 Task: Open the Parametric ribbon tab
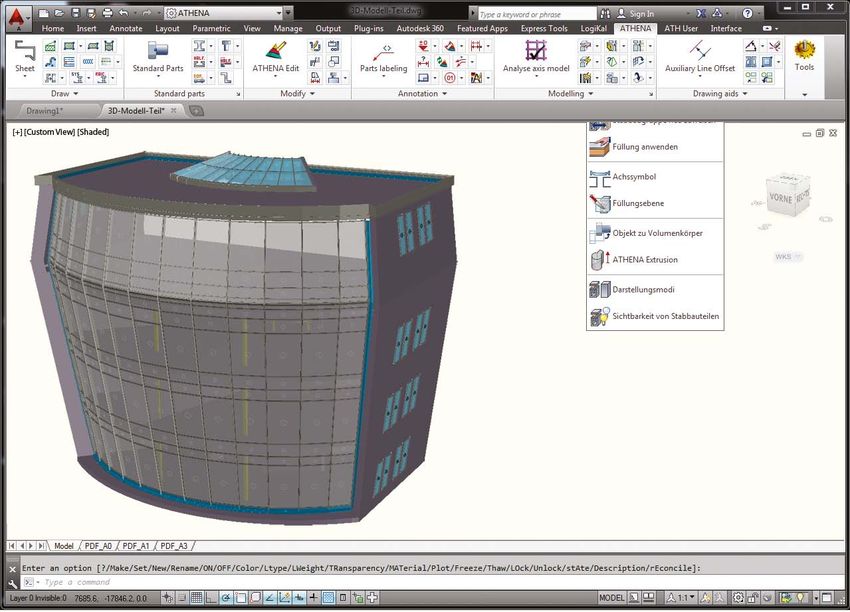[x=211, y=29]
